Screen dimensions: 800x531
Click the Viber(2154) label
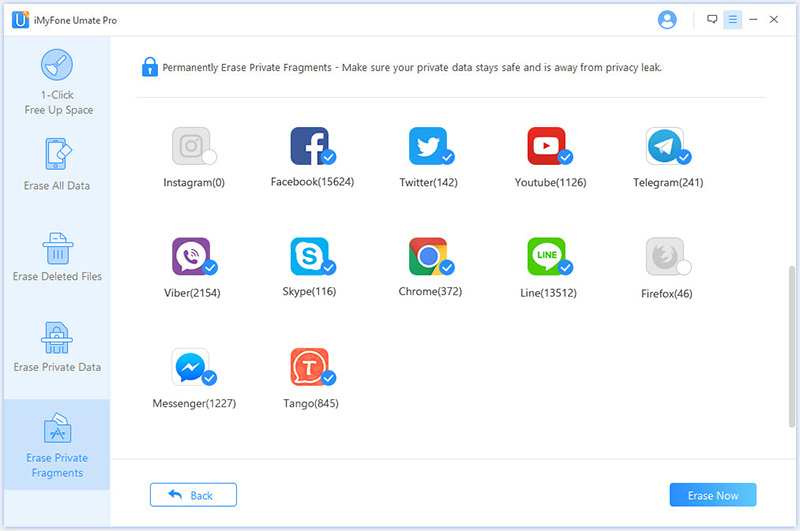pos(192,293)
